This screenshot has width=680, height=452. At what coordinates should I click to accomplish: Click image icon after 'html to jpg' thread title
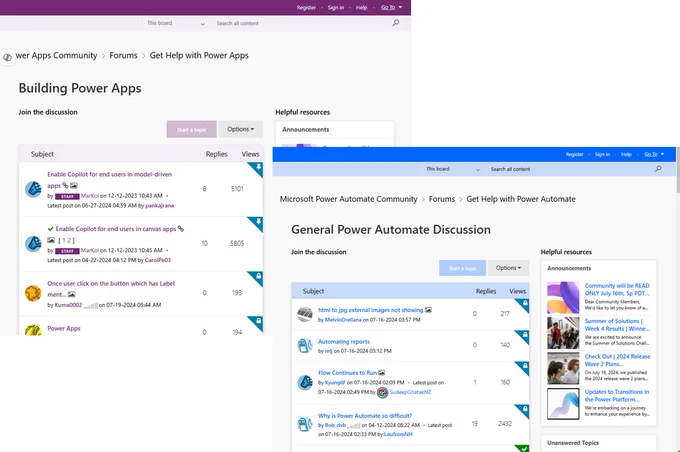click(428, 310)
